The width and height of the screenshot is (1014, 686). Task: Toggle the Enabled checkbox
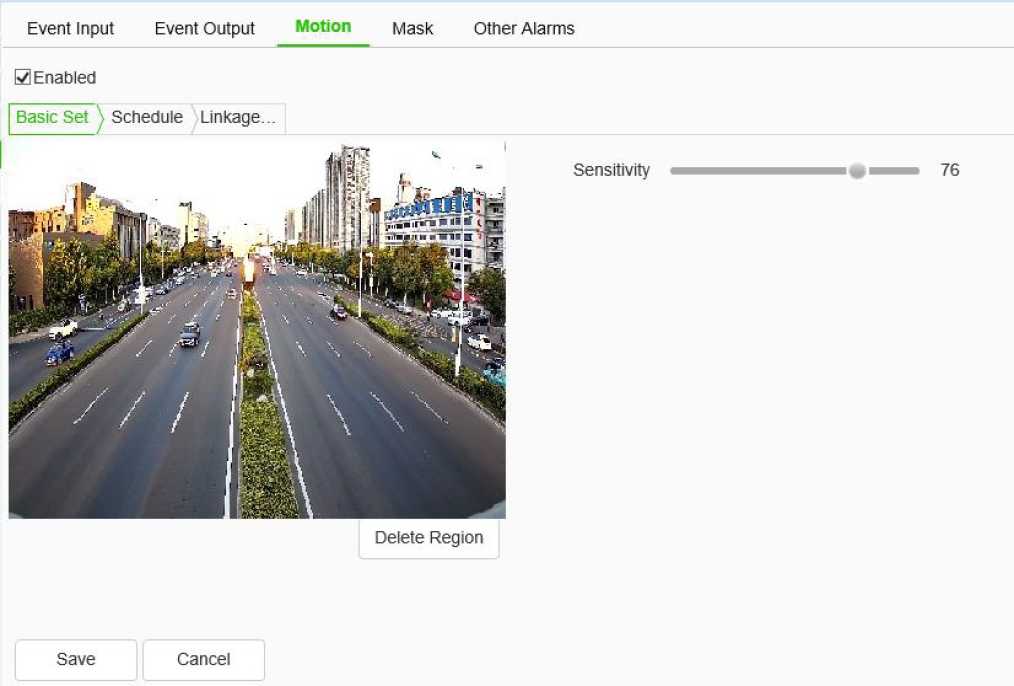click(23, 78)
